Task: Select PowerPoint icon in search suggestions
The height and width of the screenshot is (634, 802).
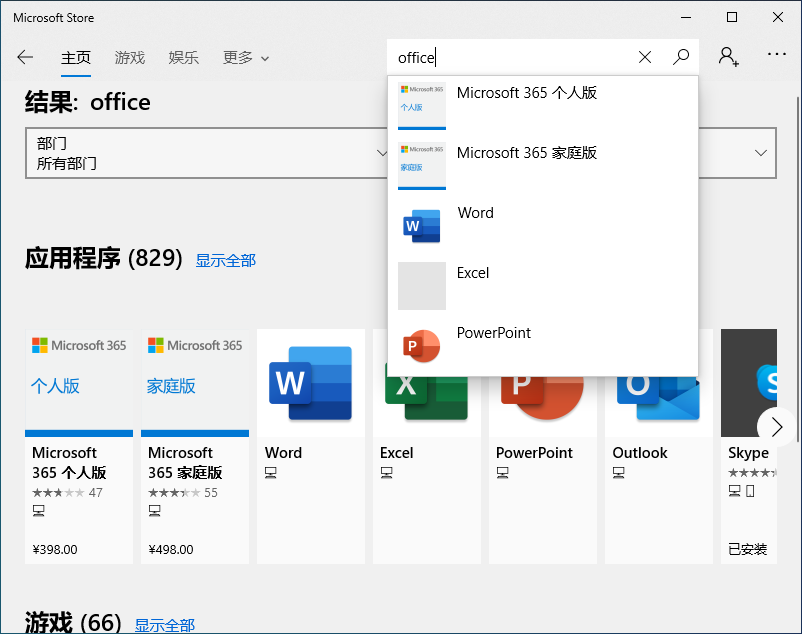Action: [421, 346]
